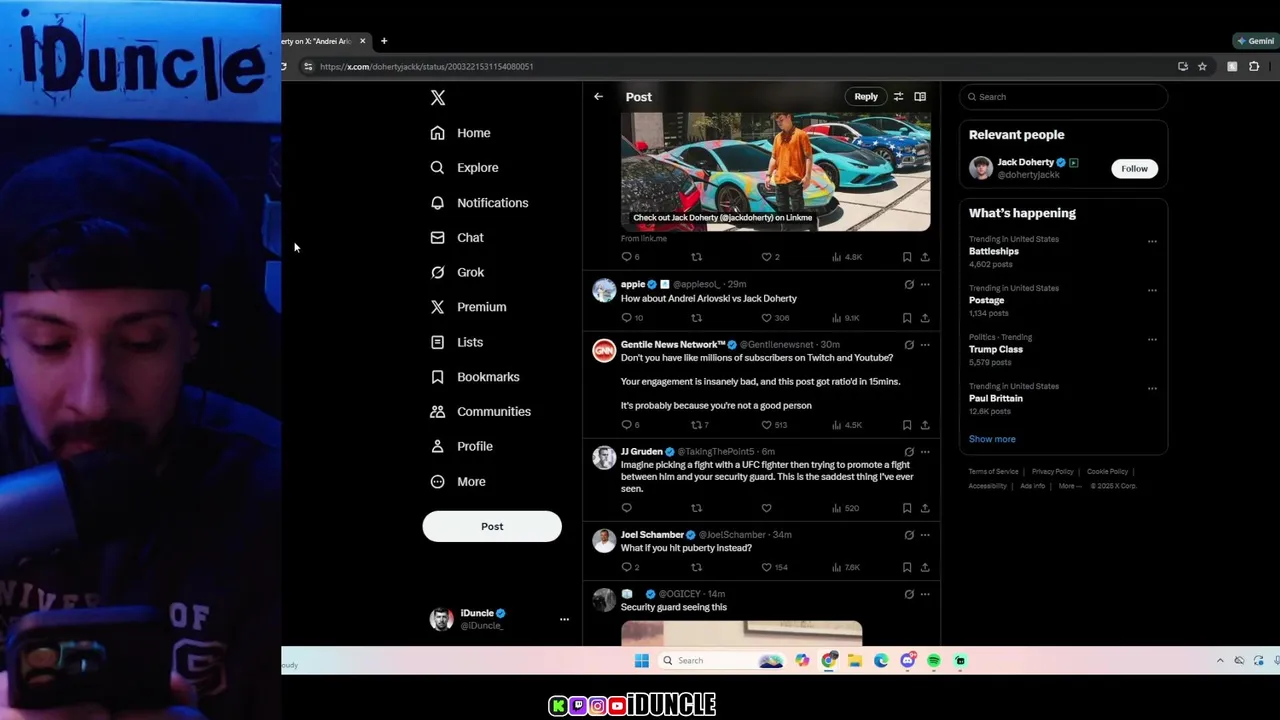Click the X logo in the sidebar
The image size is (1280, 720).
point(438,97)
